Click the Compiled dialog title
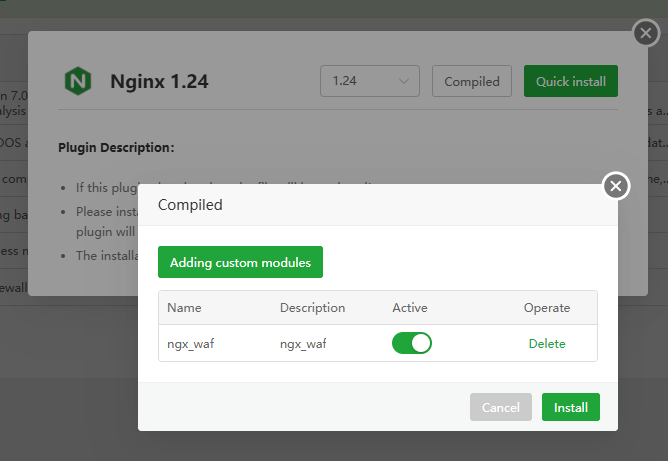This screenshot has height=461, width=668. click(x=190, y=205)
